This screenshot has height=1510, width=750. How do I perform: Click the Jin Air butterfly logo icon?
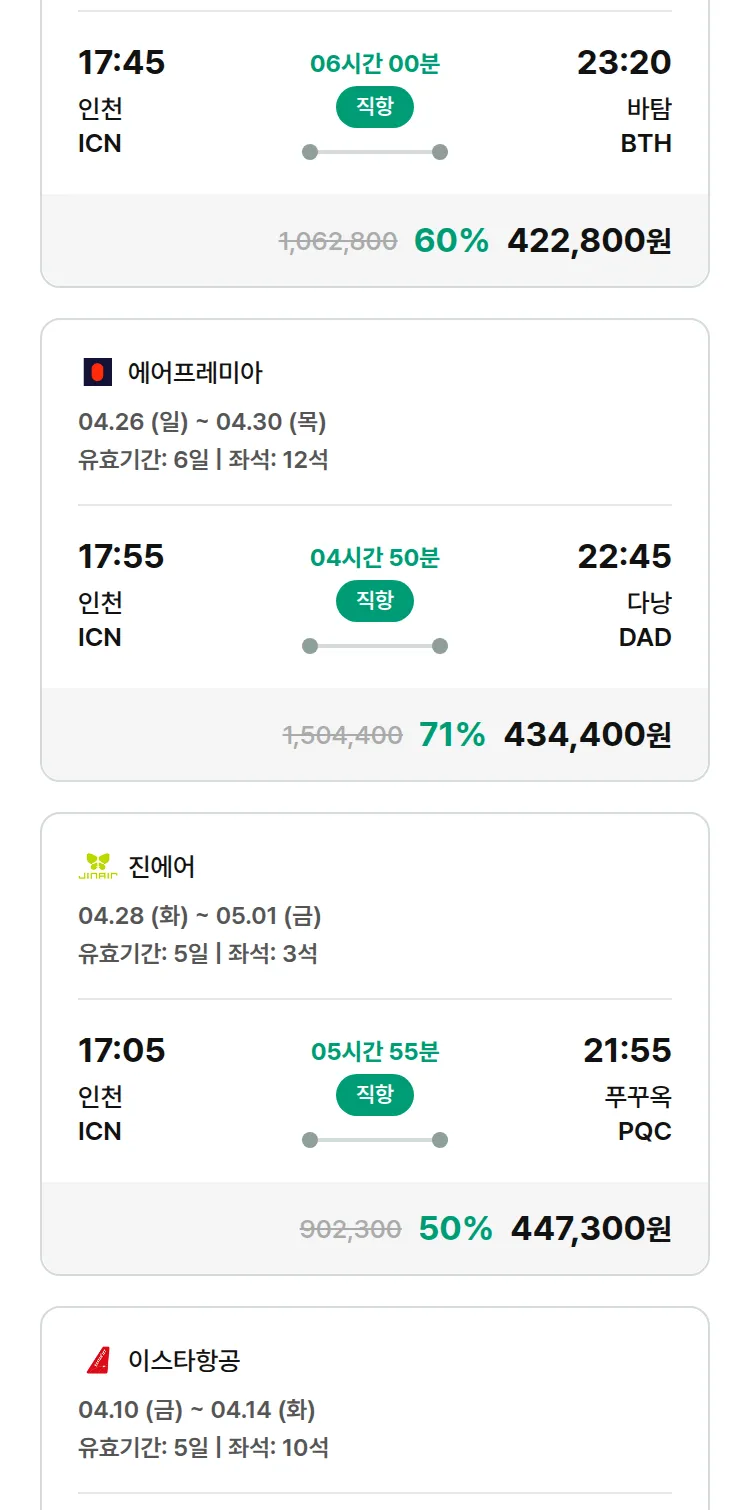pos(97,866)
